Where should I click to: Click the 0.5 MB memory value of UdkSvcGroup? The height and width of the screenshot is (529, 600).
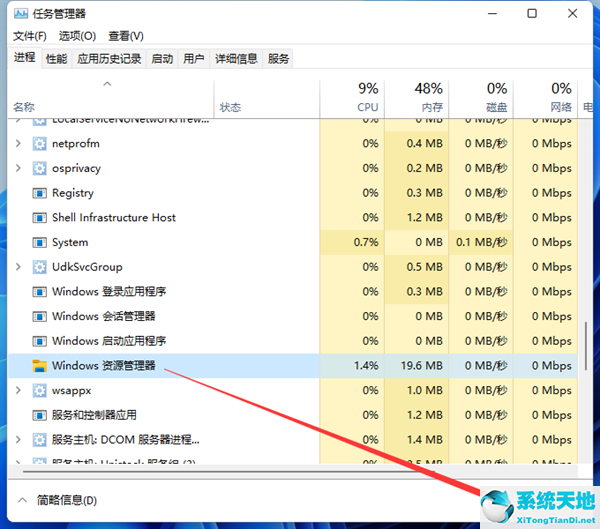click(x=425, y=267)
